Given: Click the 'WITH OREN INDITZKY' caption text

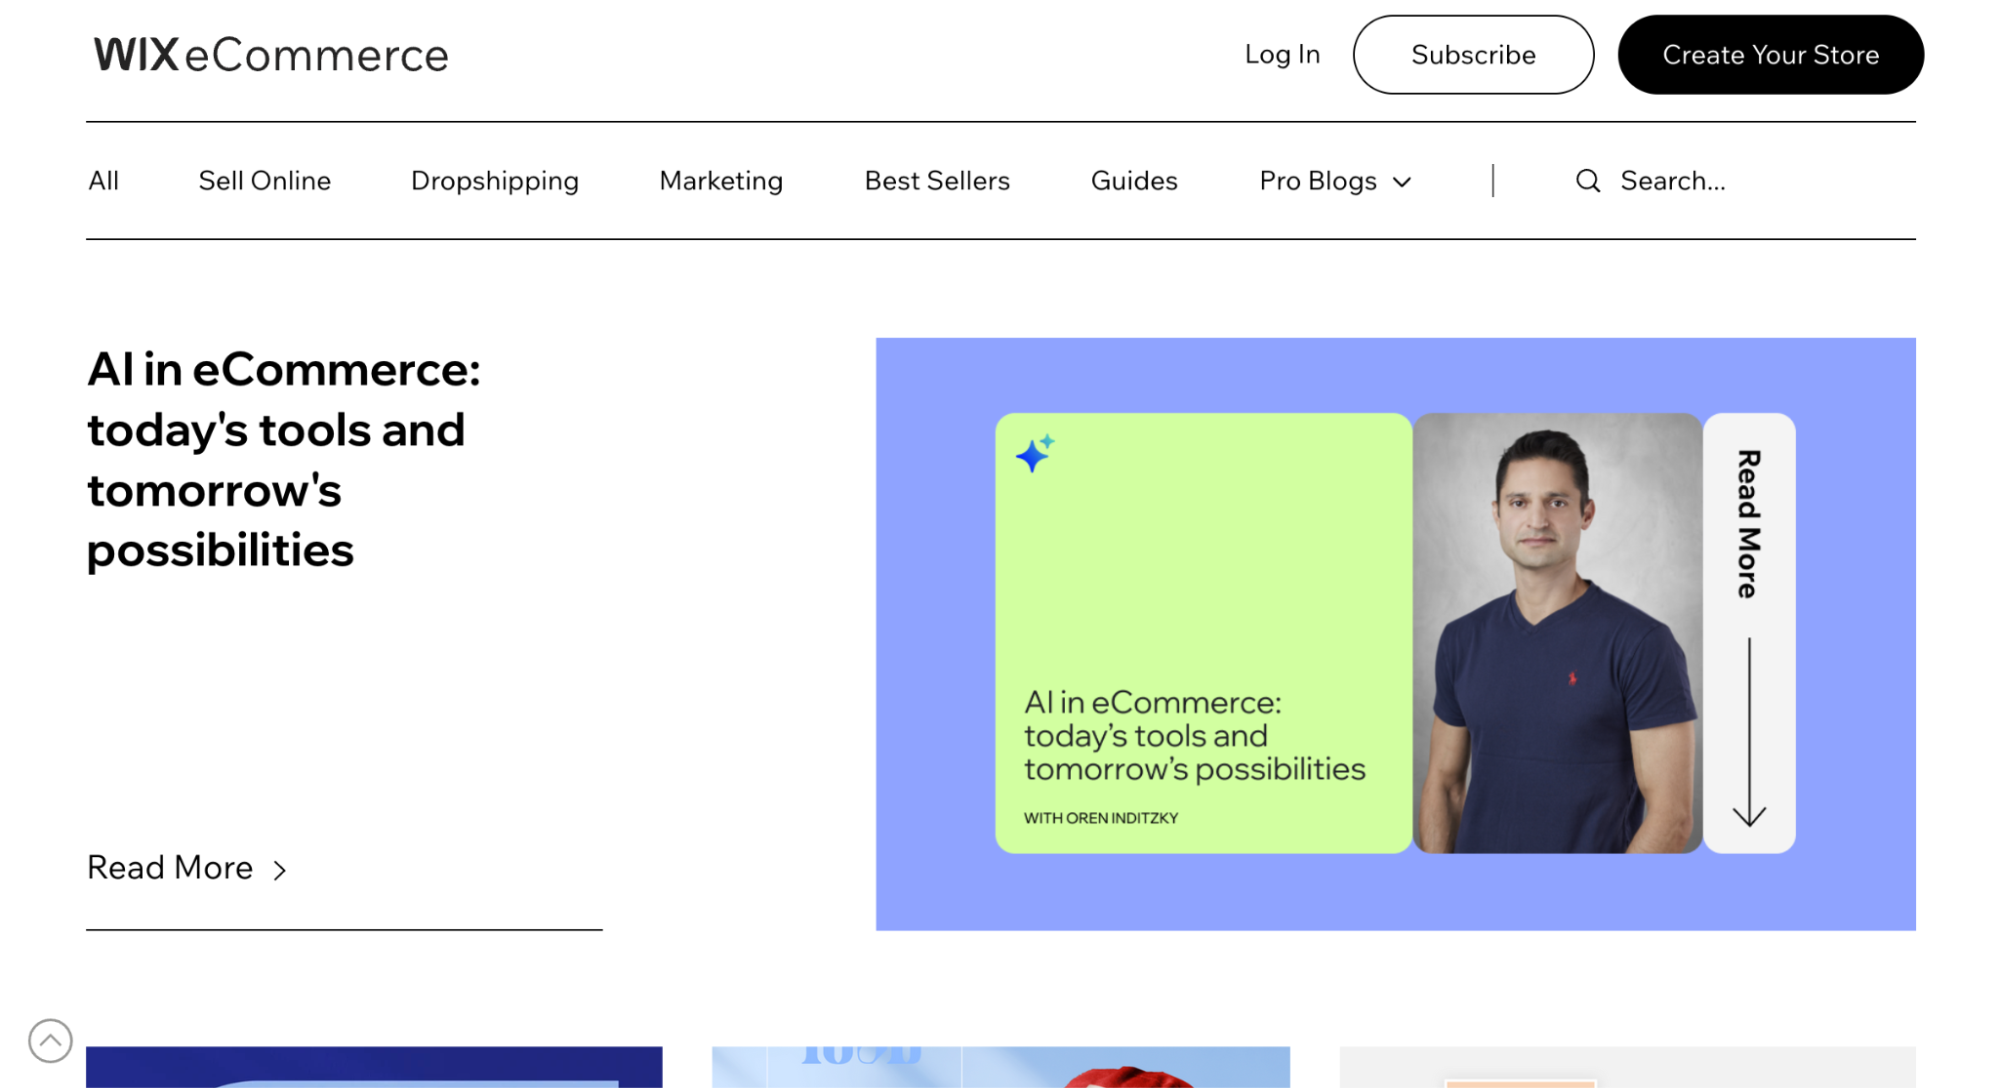Looking at the screenshot, I should [x=1101, y=818].
